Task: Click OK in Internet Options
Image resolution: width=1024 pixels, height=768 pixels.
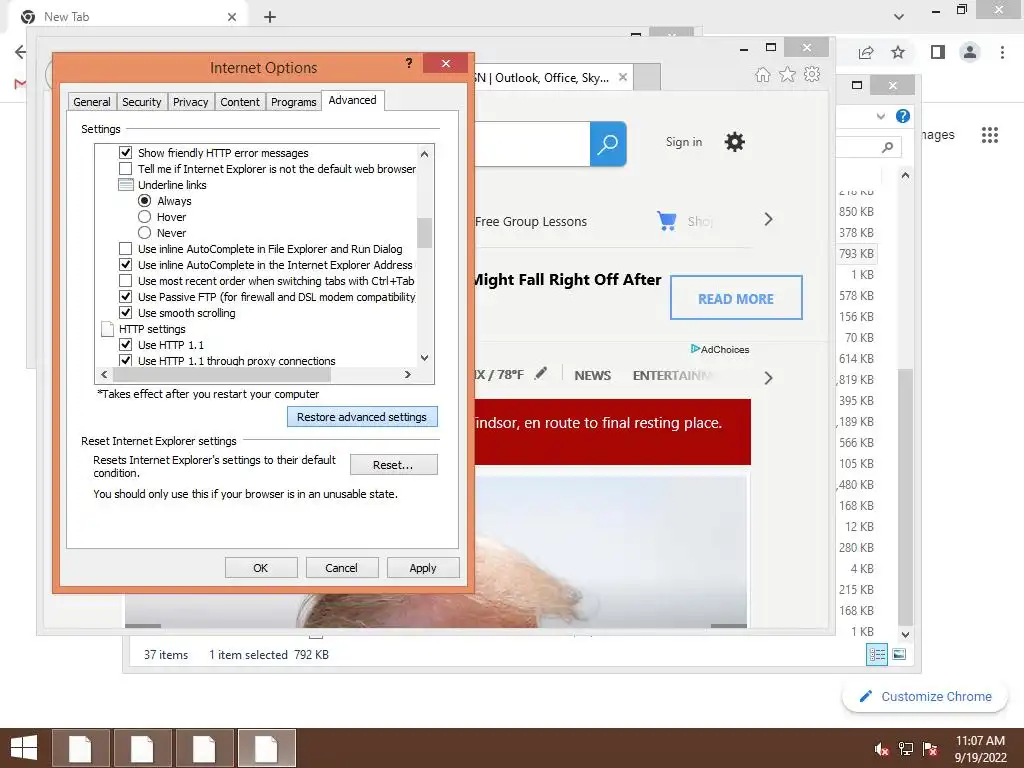Action: point(261,568)
